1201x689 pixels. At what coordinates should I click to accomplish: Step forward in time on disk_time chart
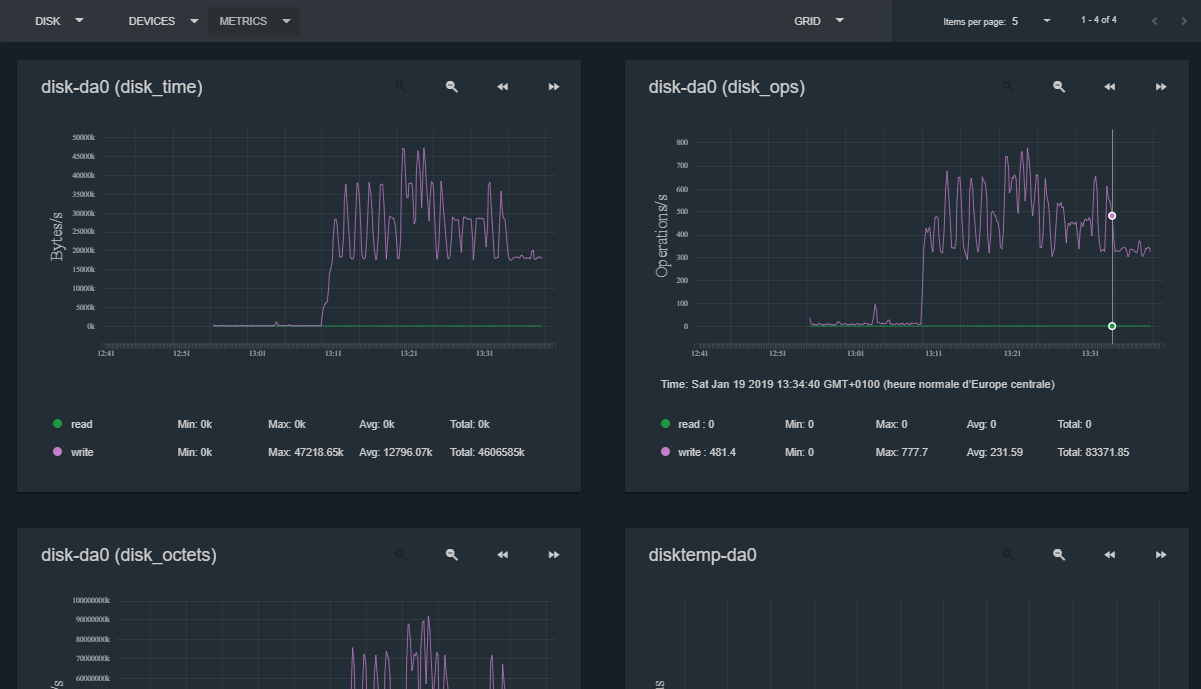click(554, 87)
